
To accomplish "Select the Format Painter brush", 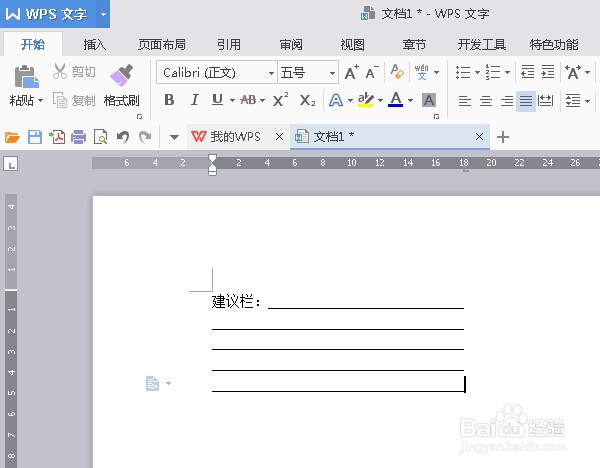I will [121, 75].
